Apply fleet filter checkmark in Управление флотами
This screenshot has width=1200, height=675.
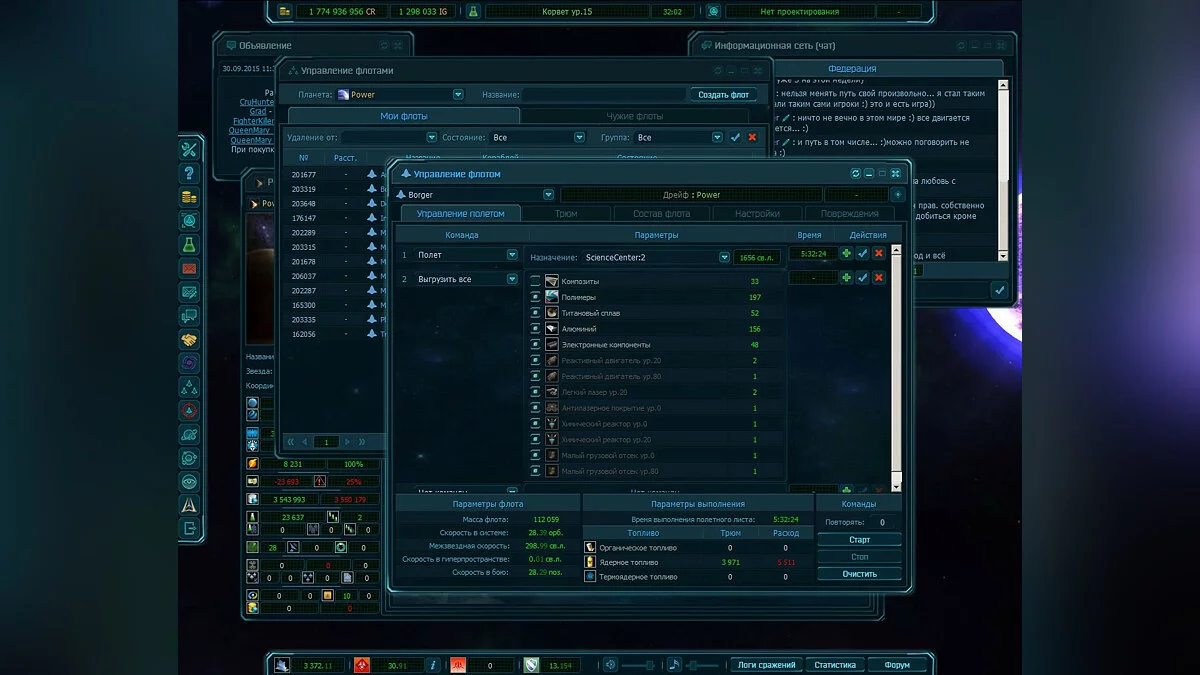pos(736,137)
